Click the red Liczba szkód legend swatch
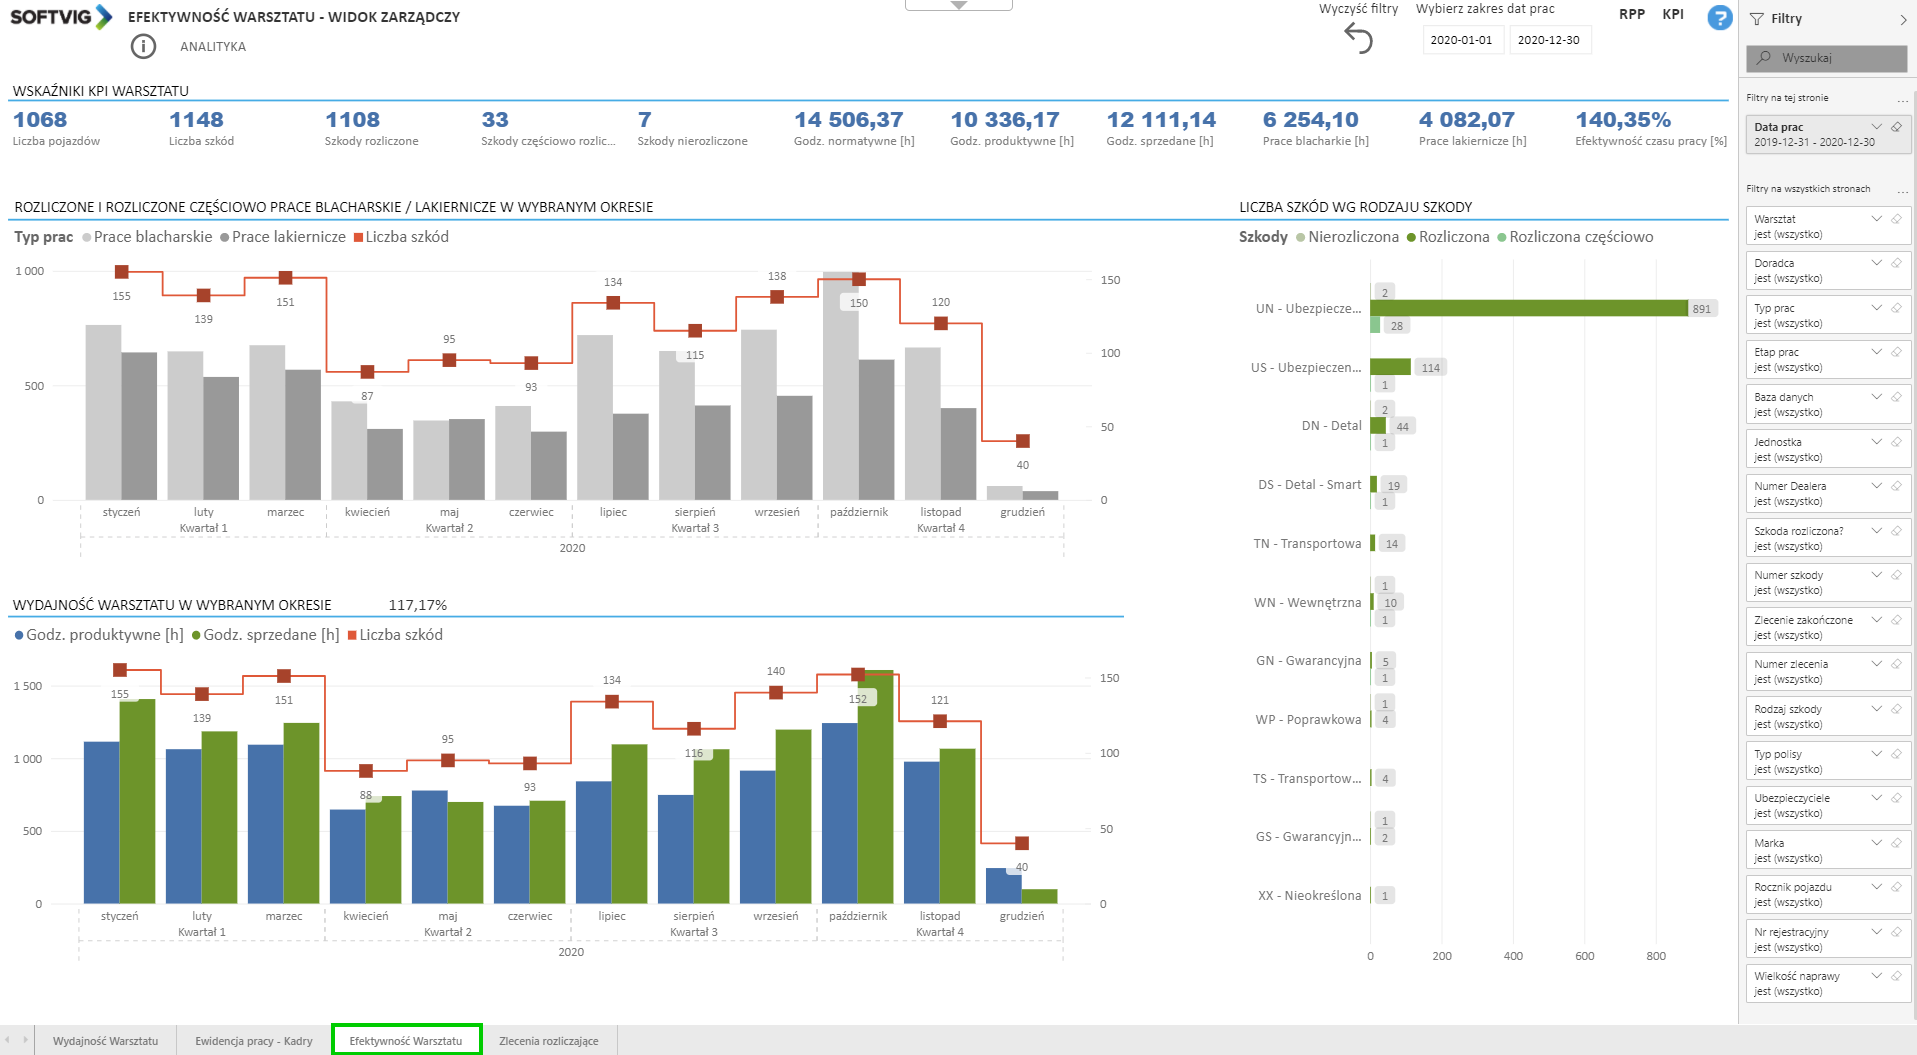The height and width of the screenshot is (1055, 1917). (358, 237)
